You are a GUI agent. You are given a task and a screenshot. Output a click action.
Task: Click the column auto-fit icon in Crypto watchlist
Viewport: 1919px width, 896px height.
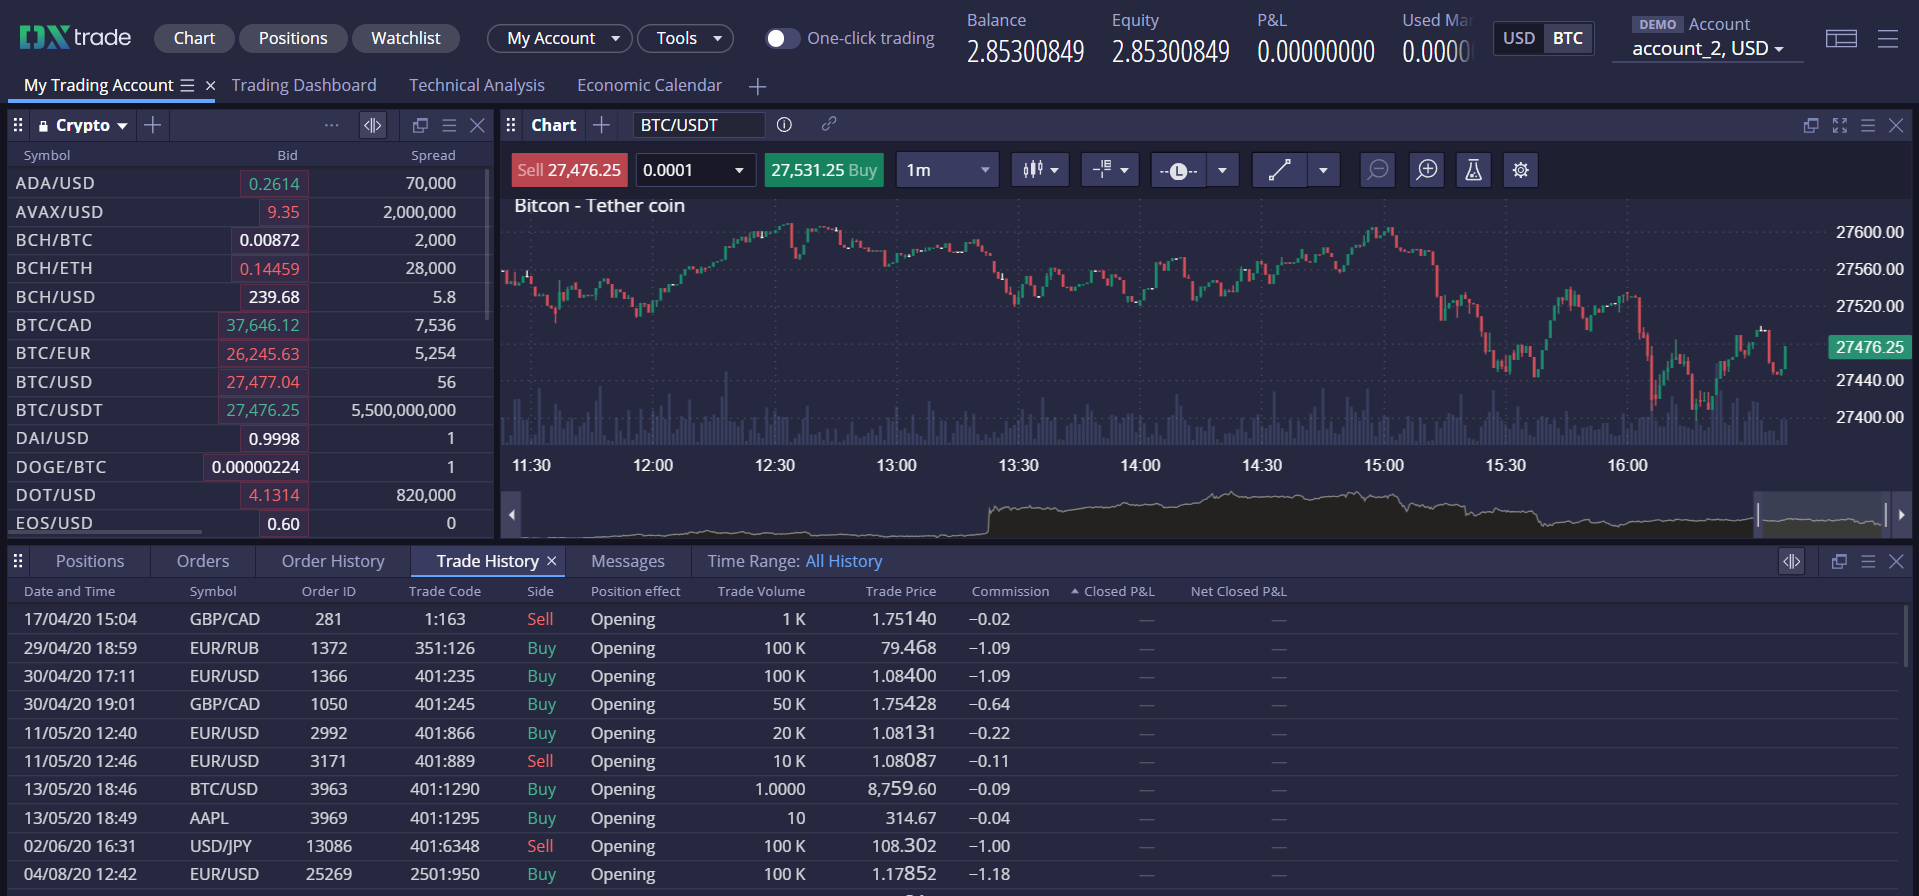coord(372,125)
